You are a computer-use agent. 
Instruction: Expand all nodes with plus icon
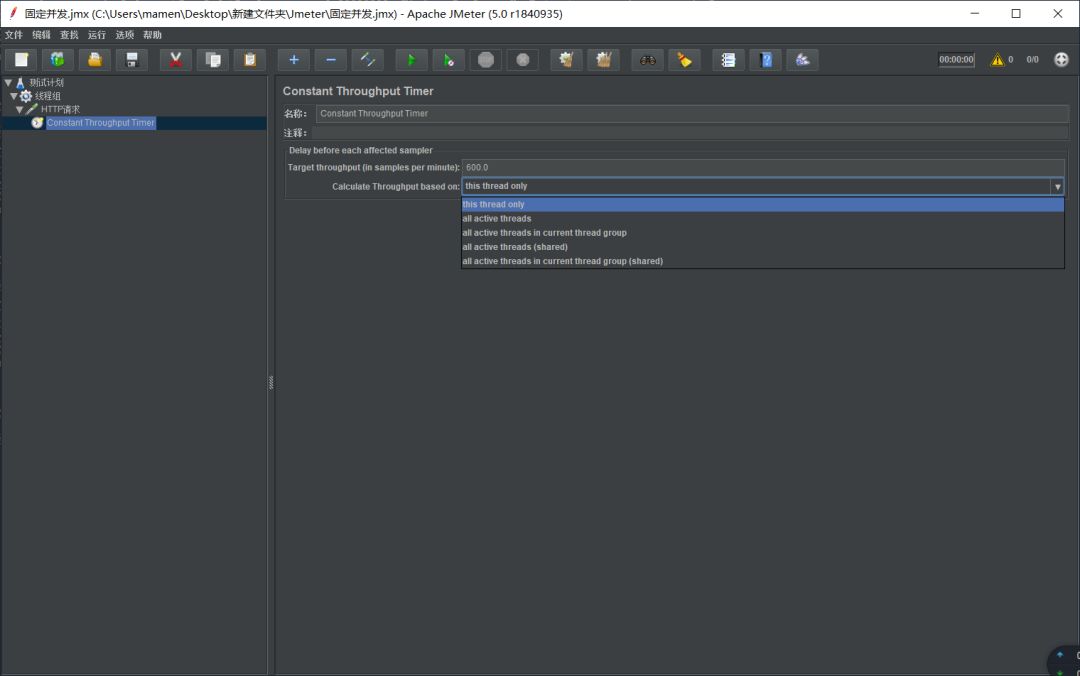pyautogui.click(x=294, y=60)
